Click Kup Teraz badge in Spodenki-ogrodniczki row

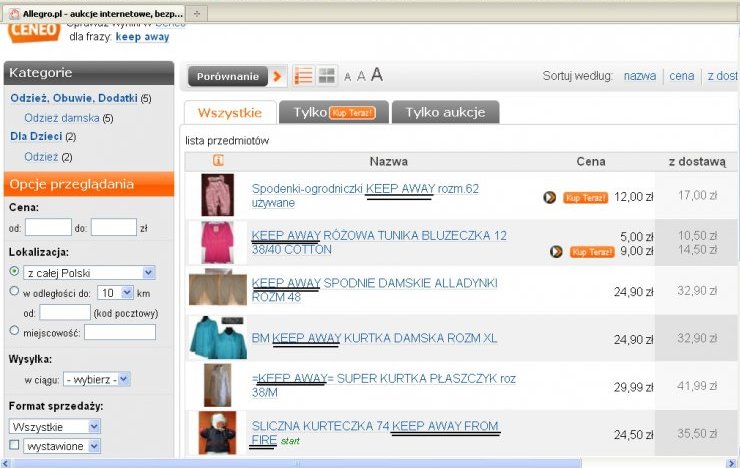[585, 198]
